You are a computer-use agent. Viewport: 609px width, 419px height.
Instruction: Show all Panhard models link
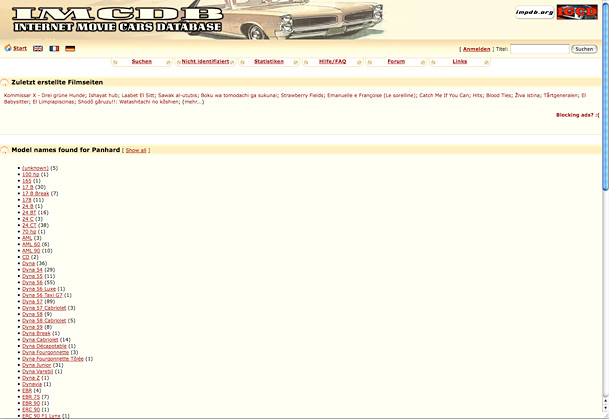pos(135,150)
